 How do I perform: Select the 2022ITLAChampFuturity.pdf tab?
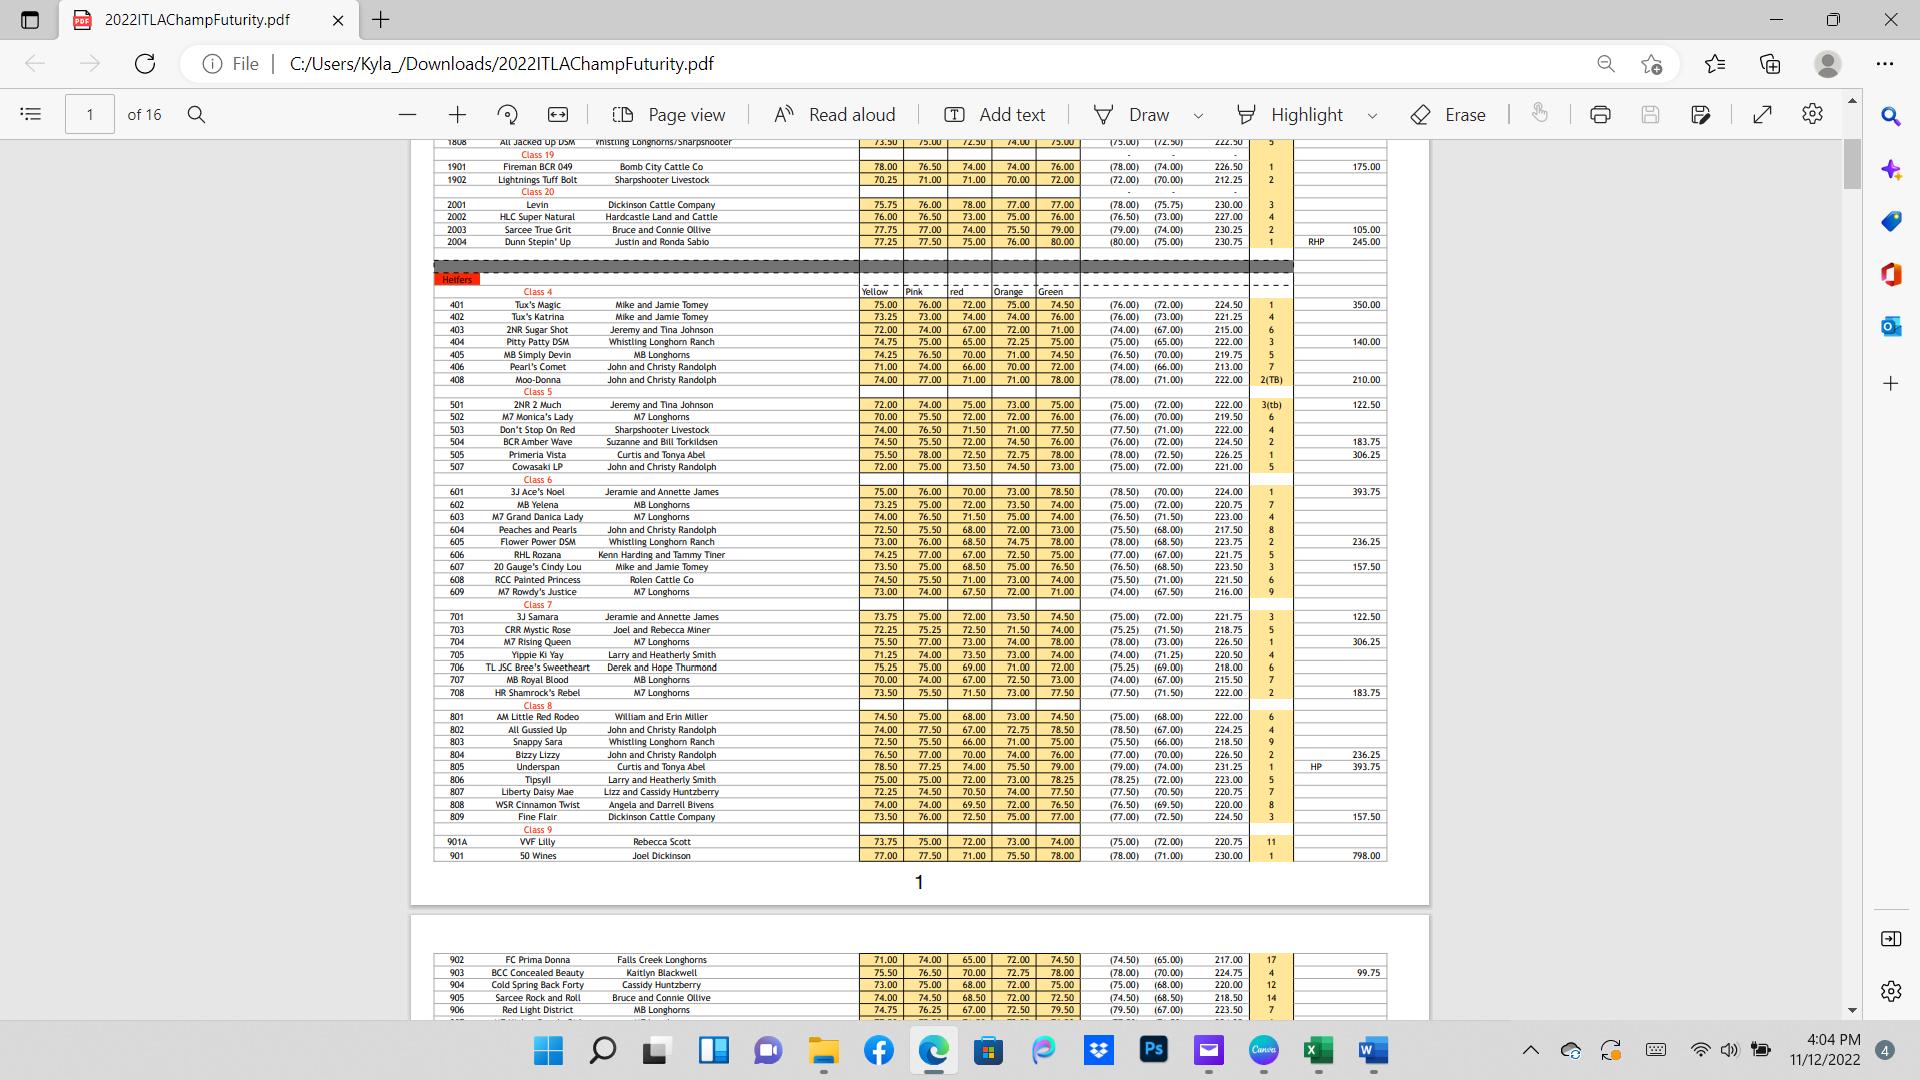pos(197,20)
